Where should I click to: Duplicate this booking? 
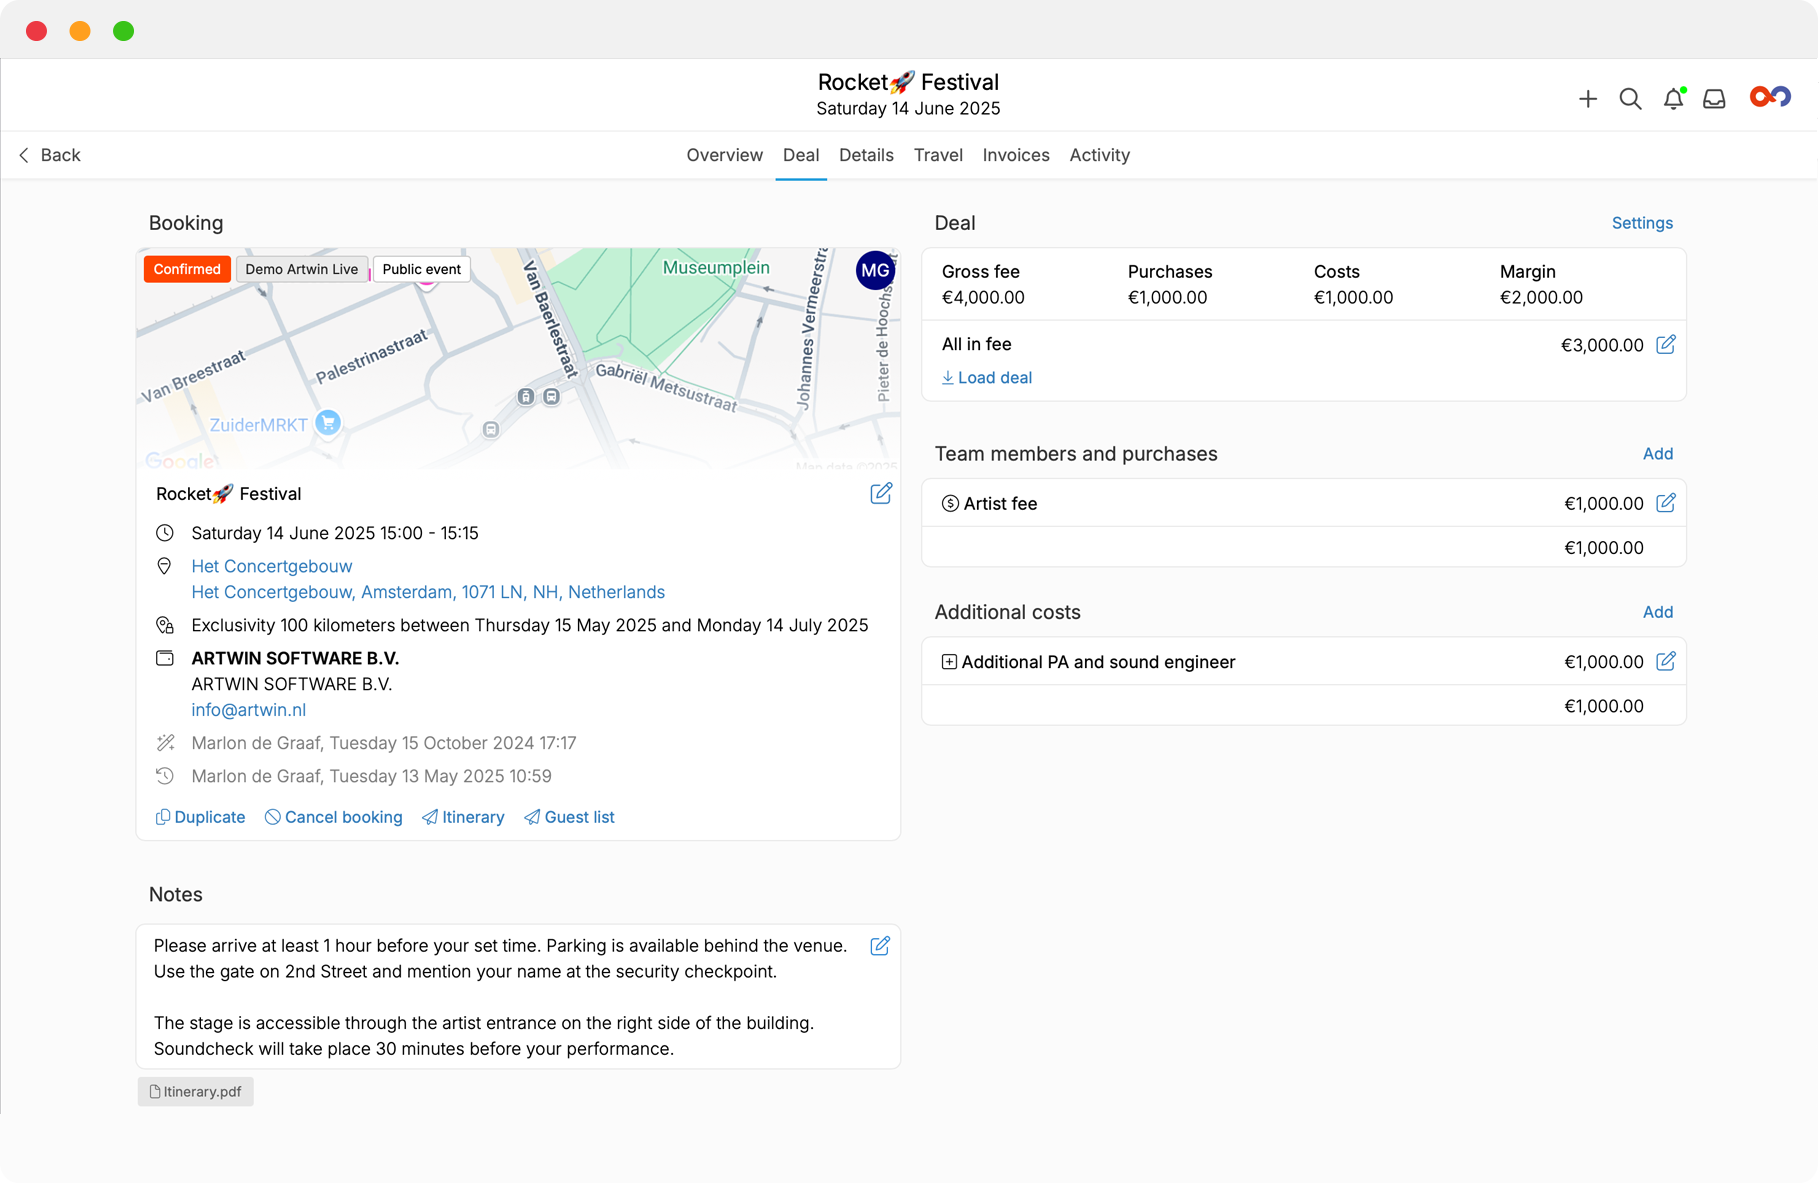pos(200,817)
